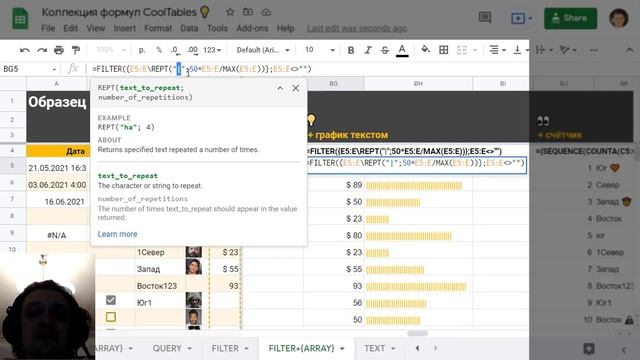Click the Запад face thumbnail

193,267
